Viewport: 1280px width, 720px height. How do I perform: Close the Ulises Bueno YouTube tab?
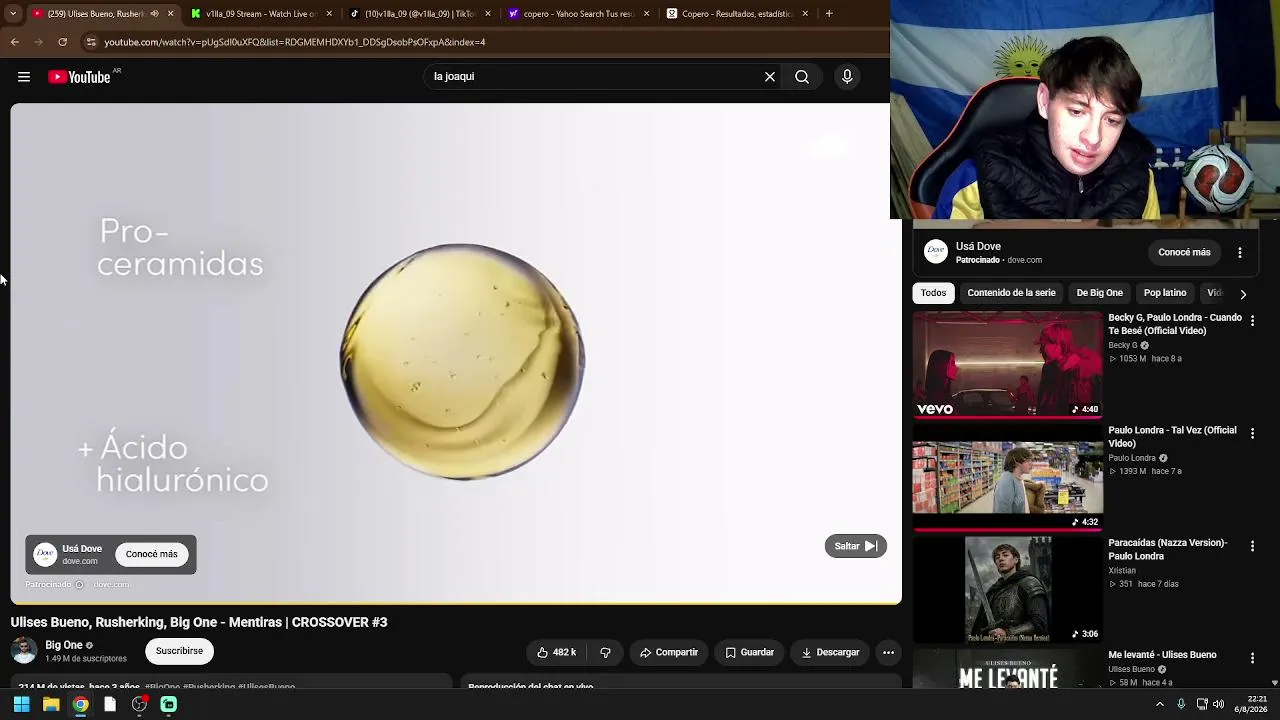tap(170, 14)
